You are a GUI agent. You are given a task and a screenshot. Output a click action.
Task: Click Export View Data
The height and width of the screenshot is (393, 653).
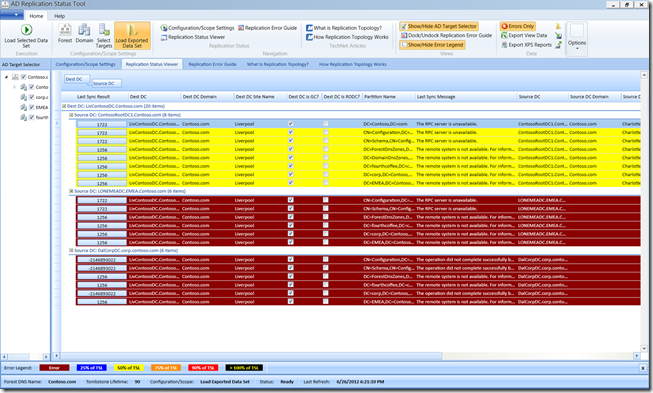click(x=524, y=35)
